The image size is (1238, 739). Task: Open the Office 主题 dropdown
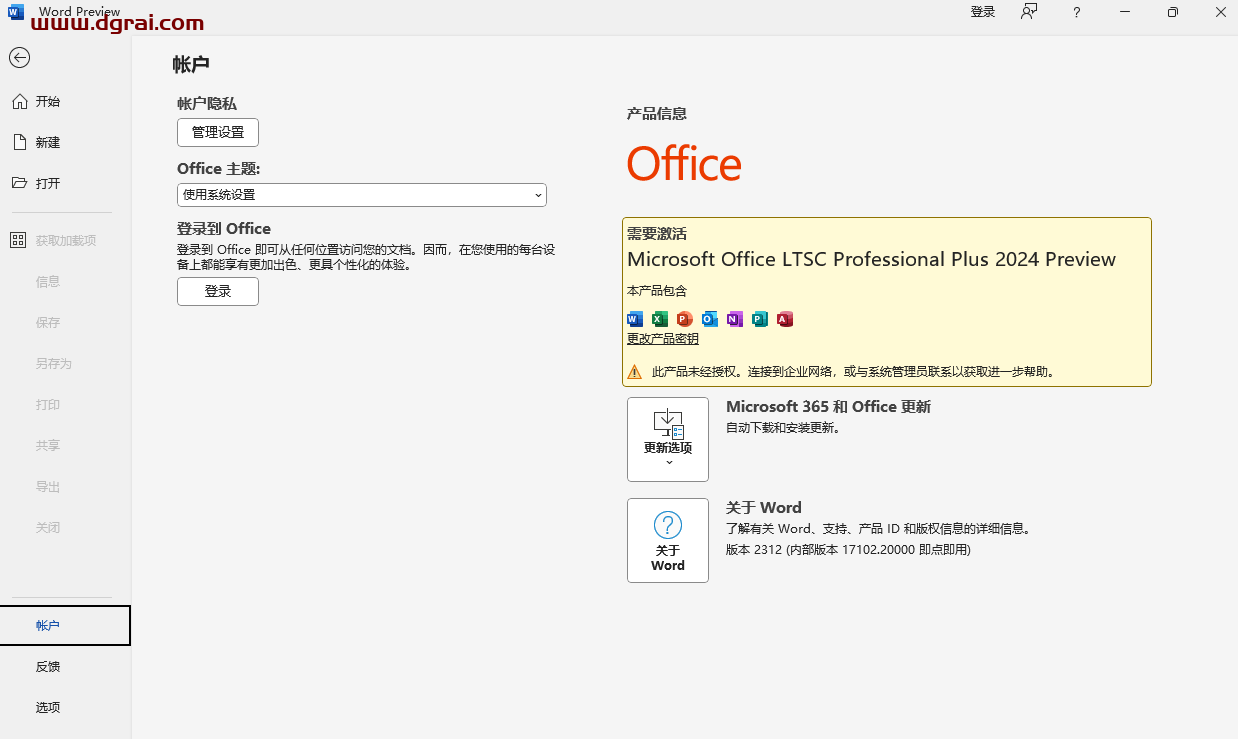(x=362, y=195)
